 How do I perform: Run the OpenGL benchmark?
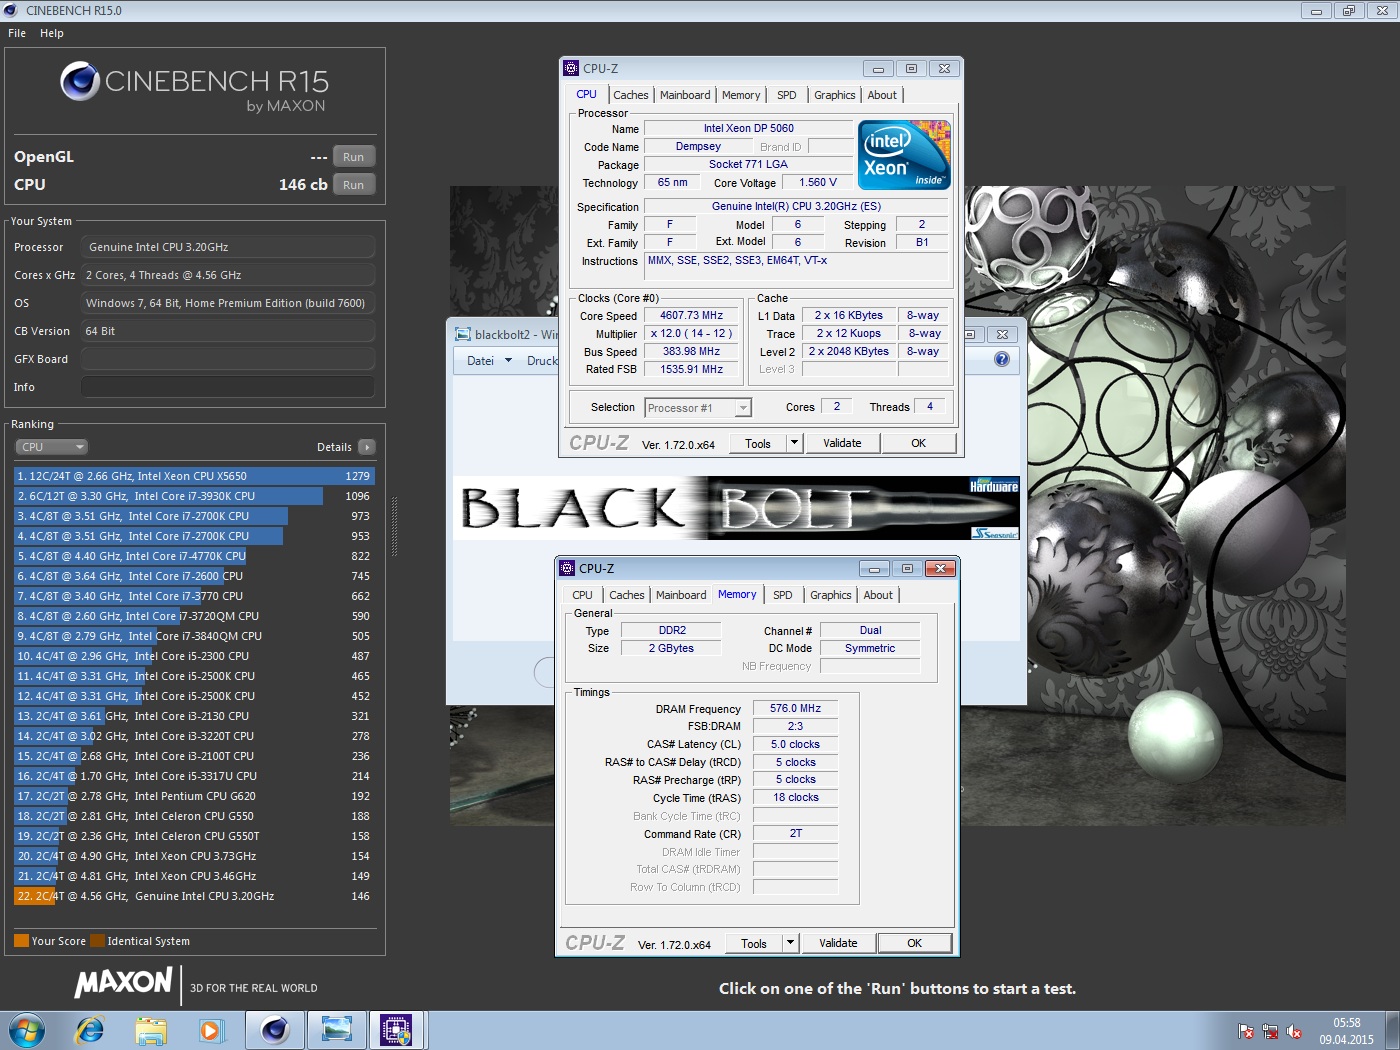click(x=353, y=157)
